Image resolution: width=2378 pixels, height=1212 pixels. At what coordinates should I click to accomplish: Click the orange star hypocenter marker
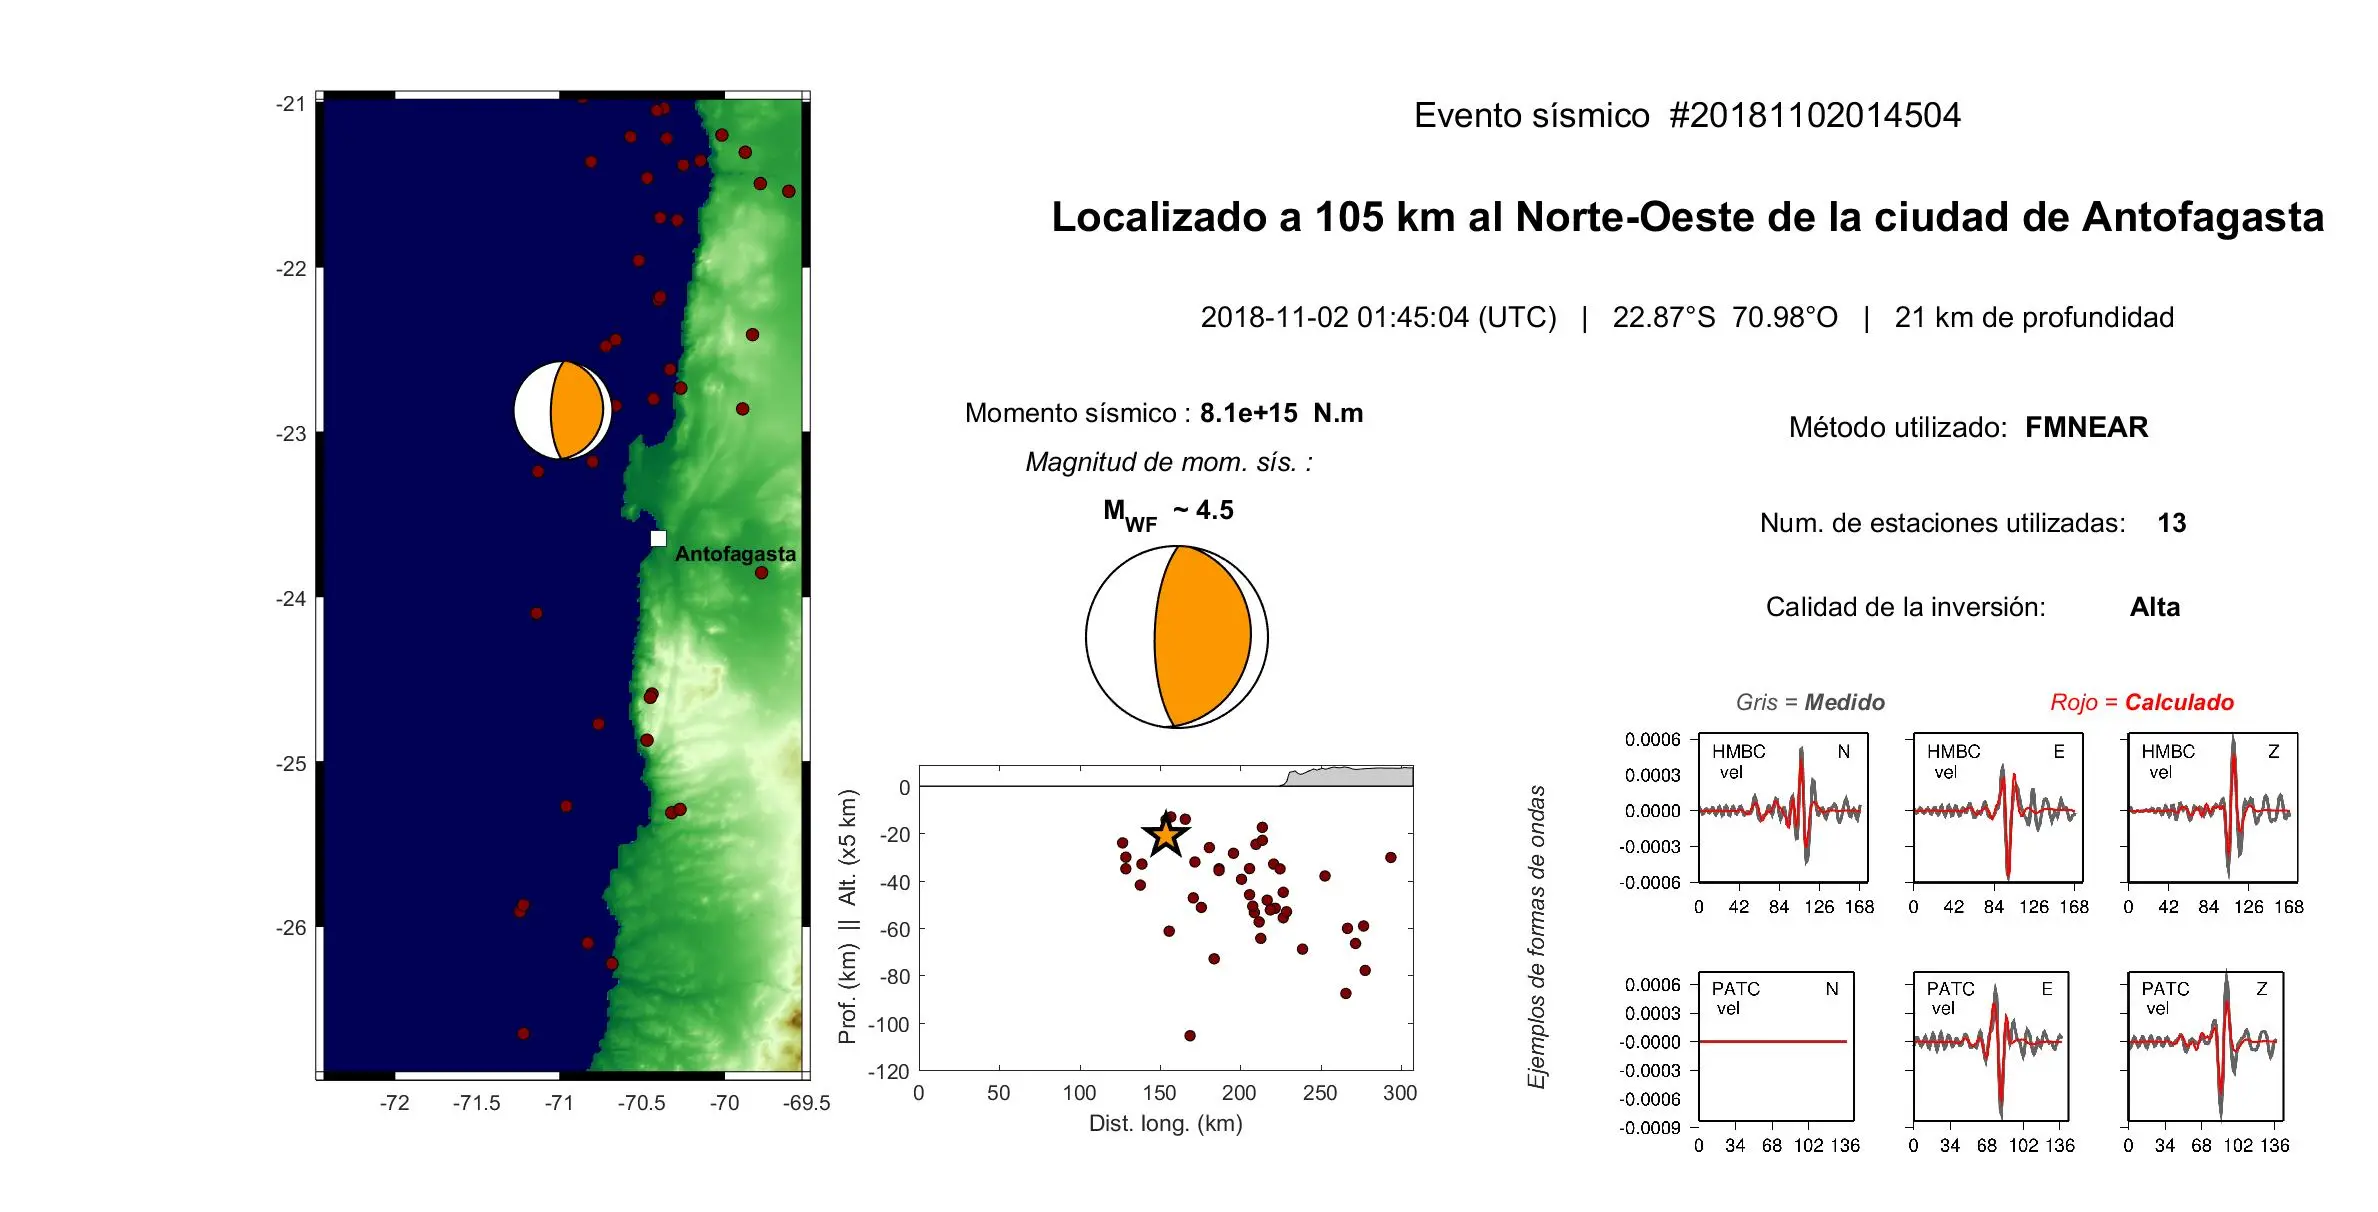[x=1165, y=835]
